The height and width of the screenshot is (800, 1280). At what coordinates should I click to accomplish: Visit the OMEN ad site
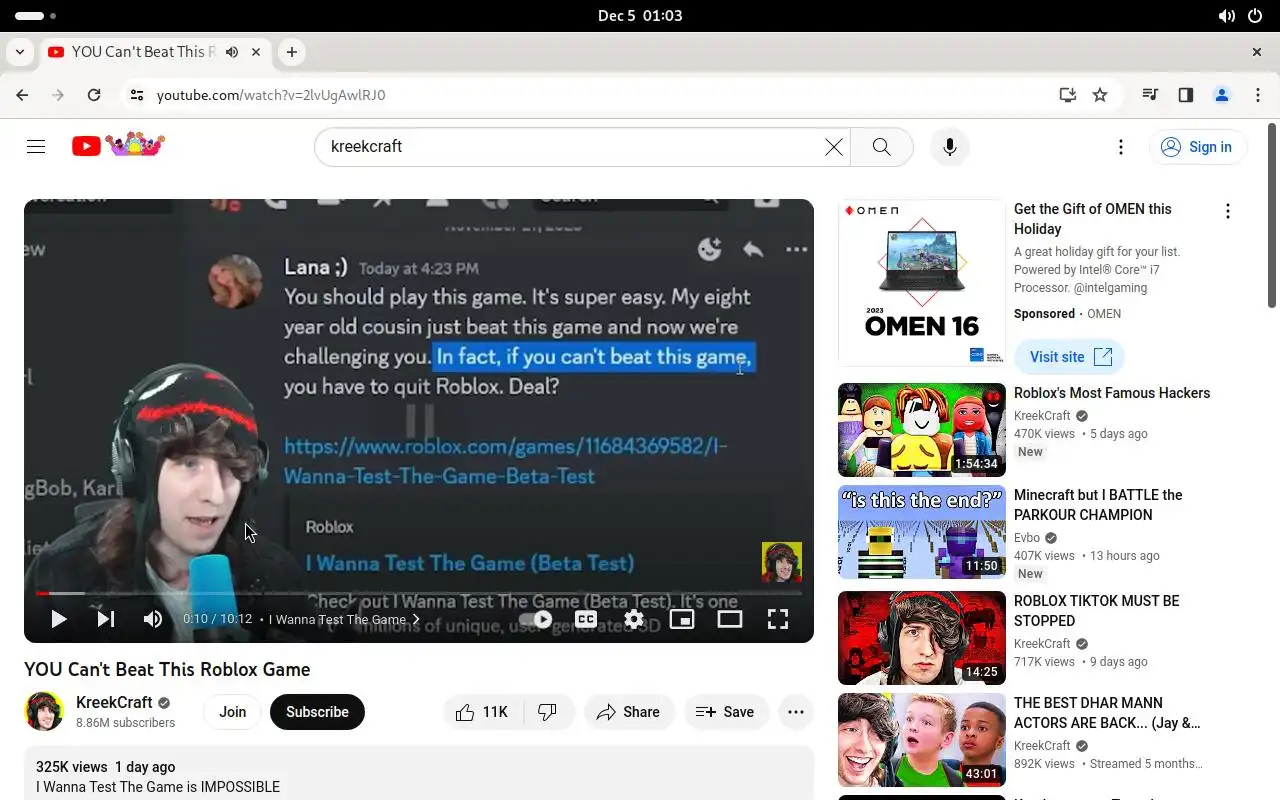1070,357
